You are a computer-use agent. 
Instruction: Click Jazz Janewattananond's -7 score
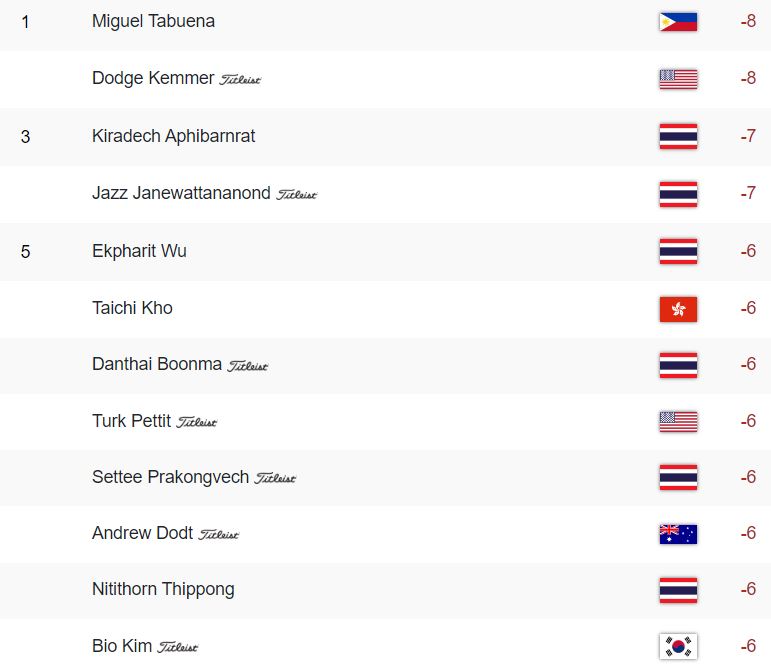pos(748,193)
